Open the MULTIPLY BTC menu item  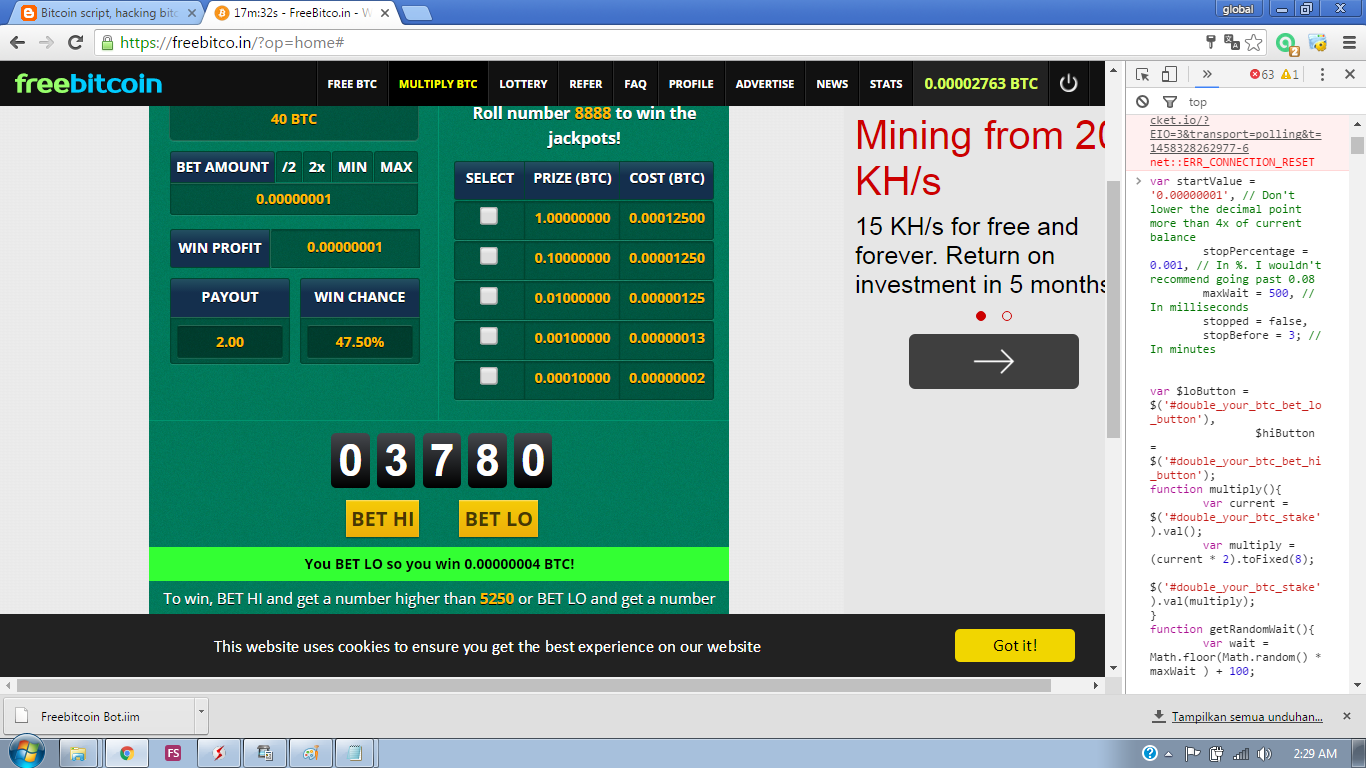tap(438, 84)
